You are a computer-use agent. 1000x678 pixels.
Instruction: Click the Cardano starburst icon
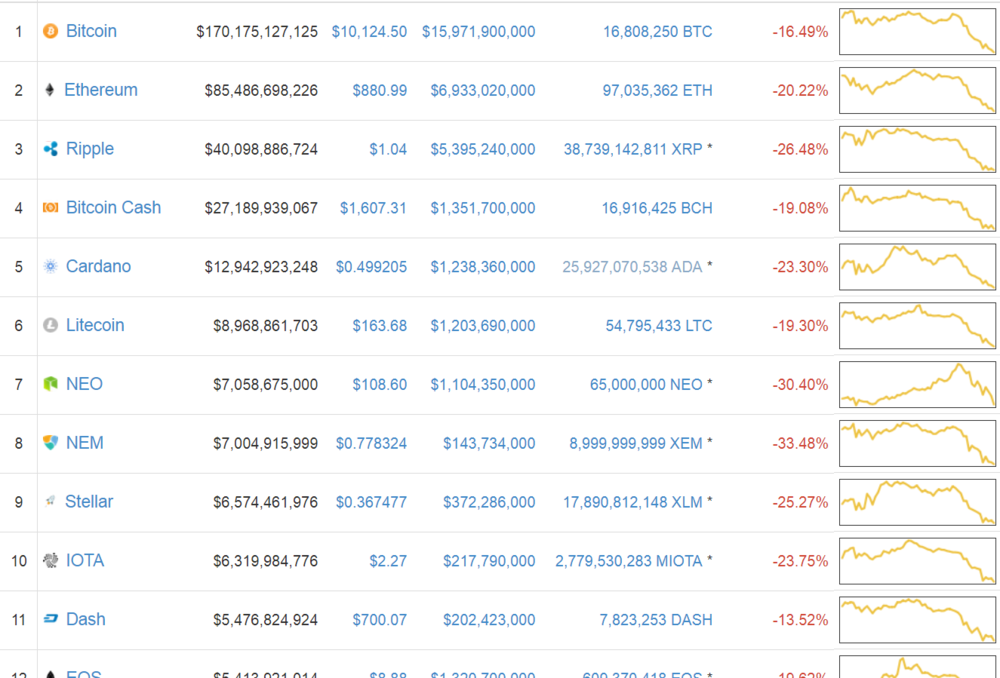click(51, 267)
